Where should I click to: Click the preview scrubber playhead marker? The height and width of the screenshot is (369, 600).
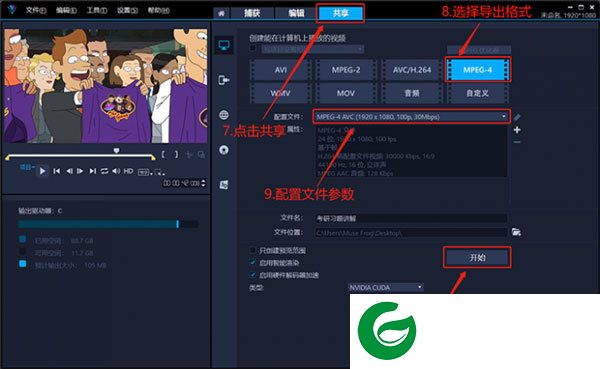[116, 150]
